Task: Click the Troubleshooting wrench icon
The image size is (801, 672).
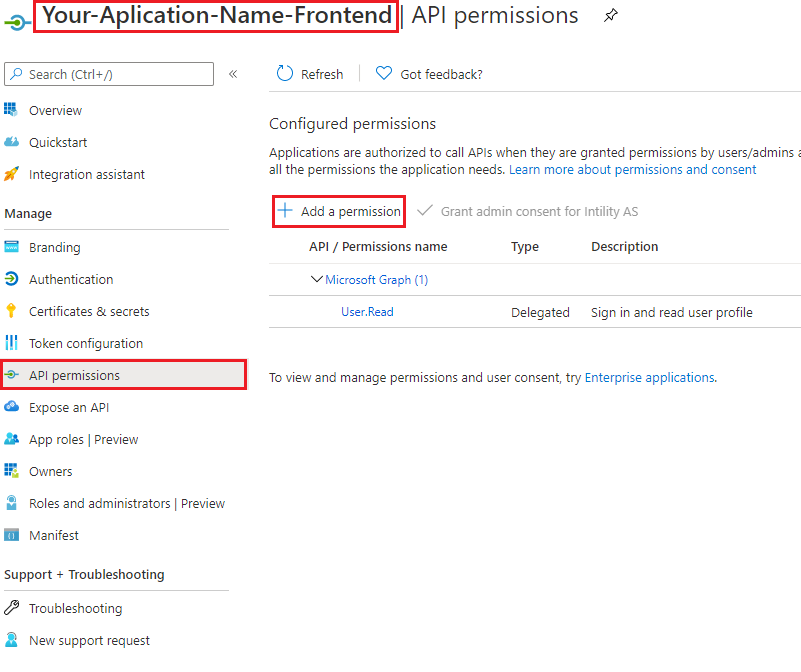Action: (x=11, y=608)
